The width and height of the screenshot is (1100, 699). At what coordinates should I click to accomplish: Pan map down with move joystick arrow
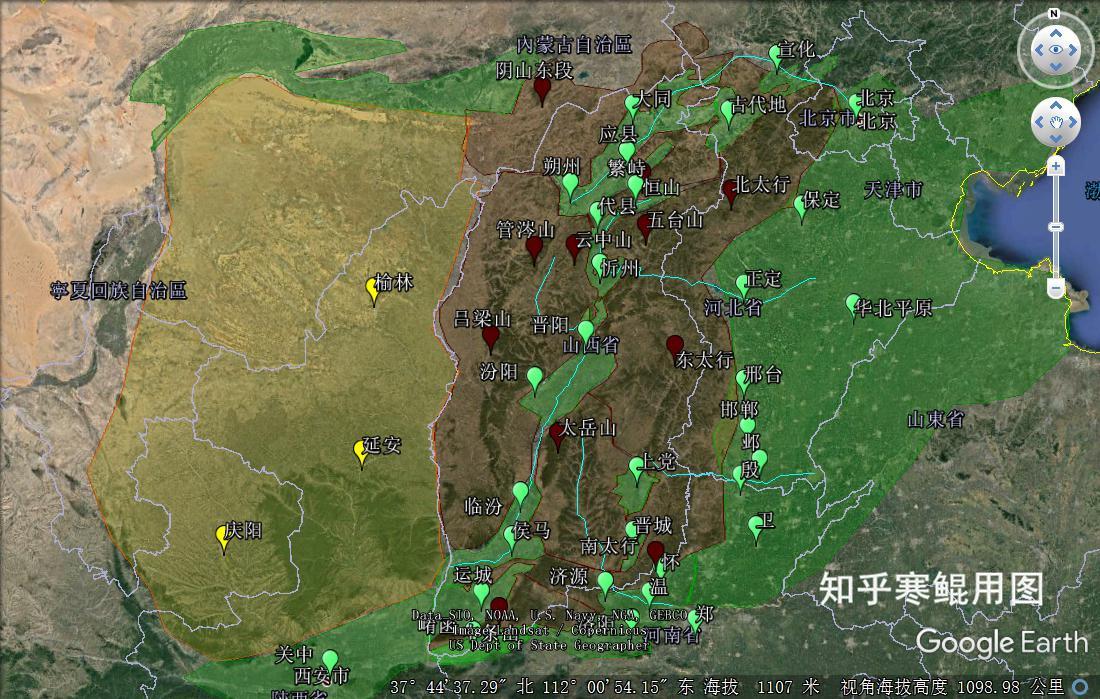click(1056, 138)
